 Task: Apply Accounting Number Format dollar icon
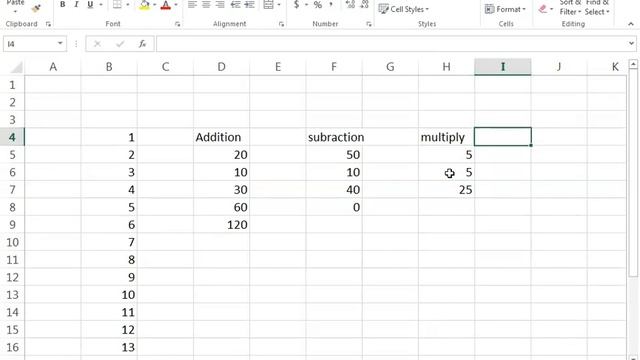pyautogui.click(x=297, y=4)
